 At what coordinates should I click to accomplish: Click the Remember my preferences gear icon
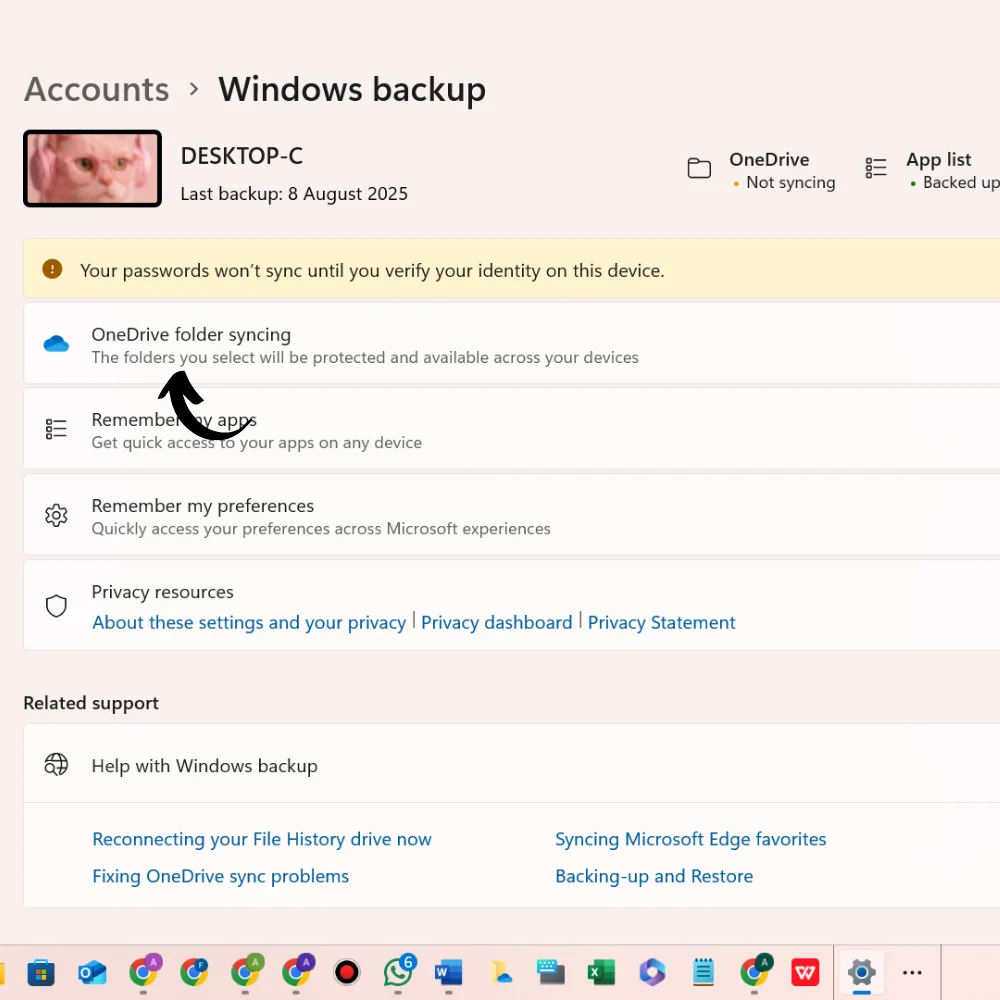[x=56, y=515]
